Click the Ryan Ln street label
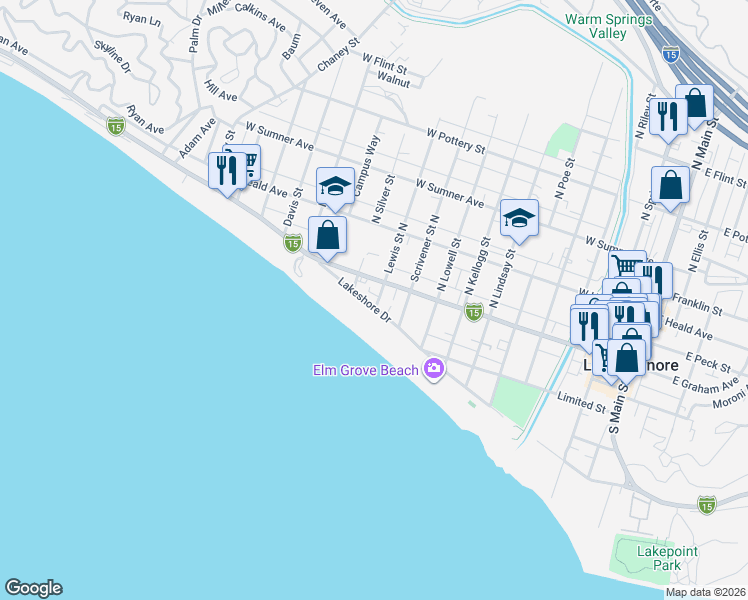This screenshot has height=600, width=748. click(x=142, y=19)
